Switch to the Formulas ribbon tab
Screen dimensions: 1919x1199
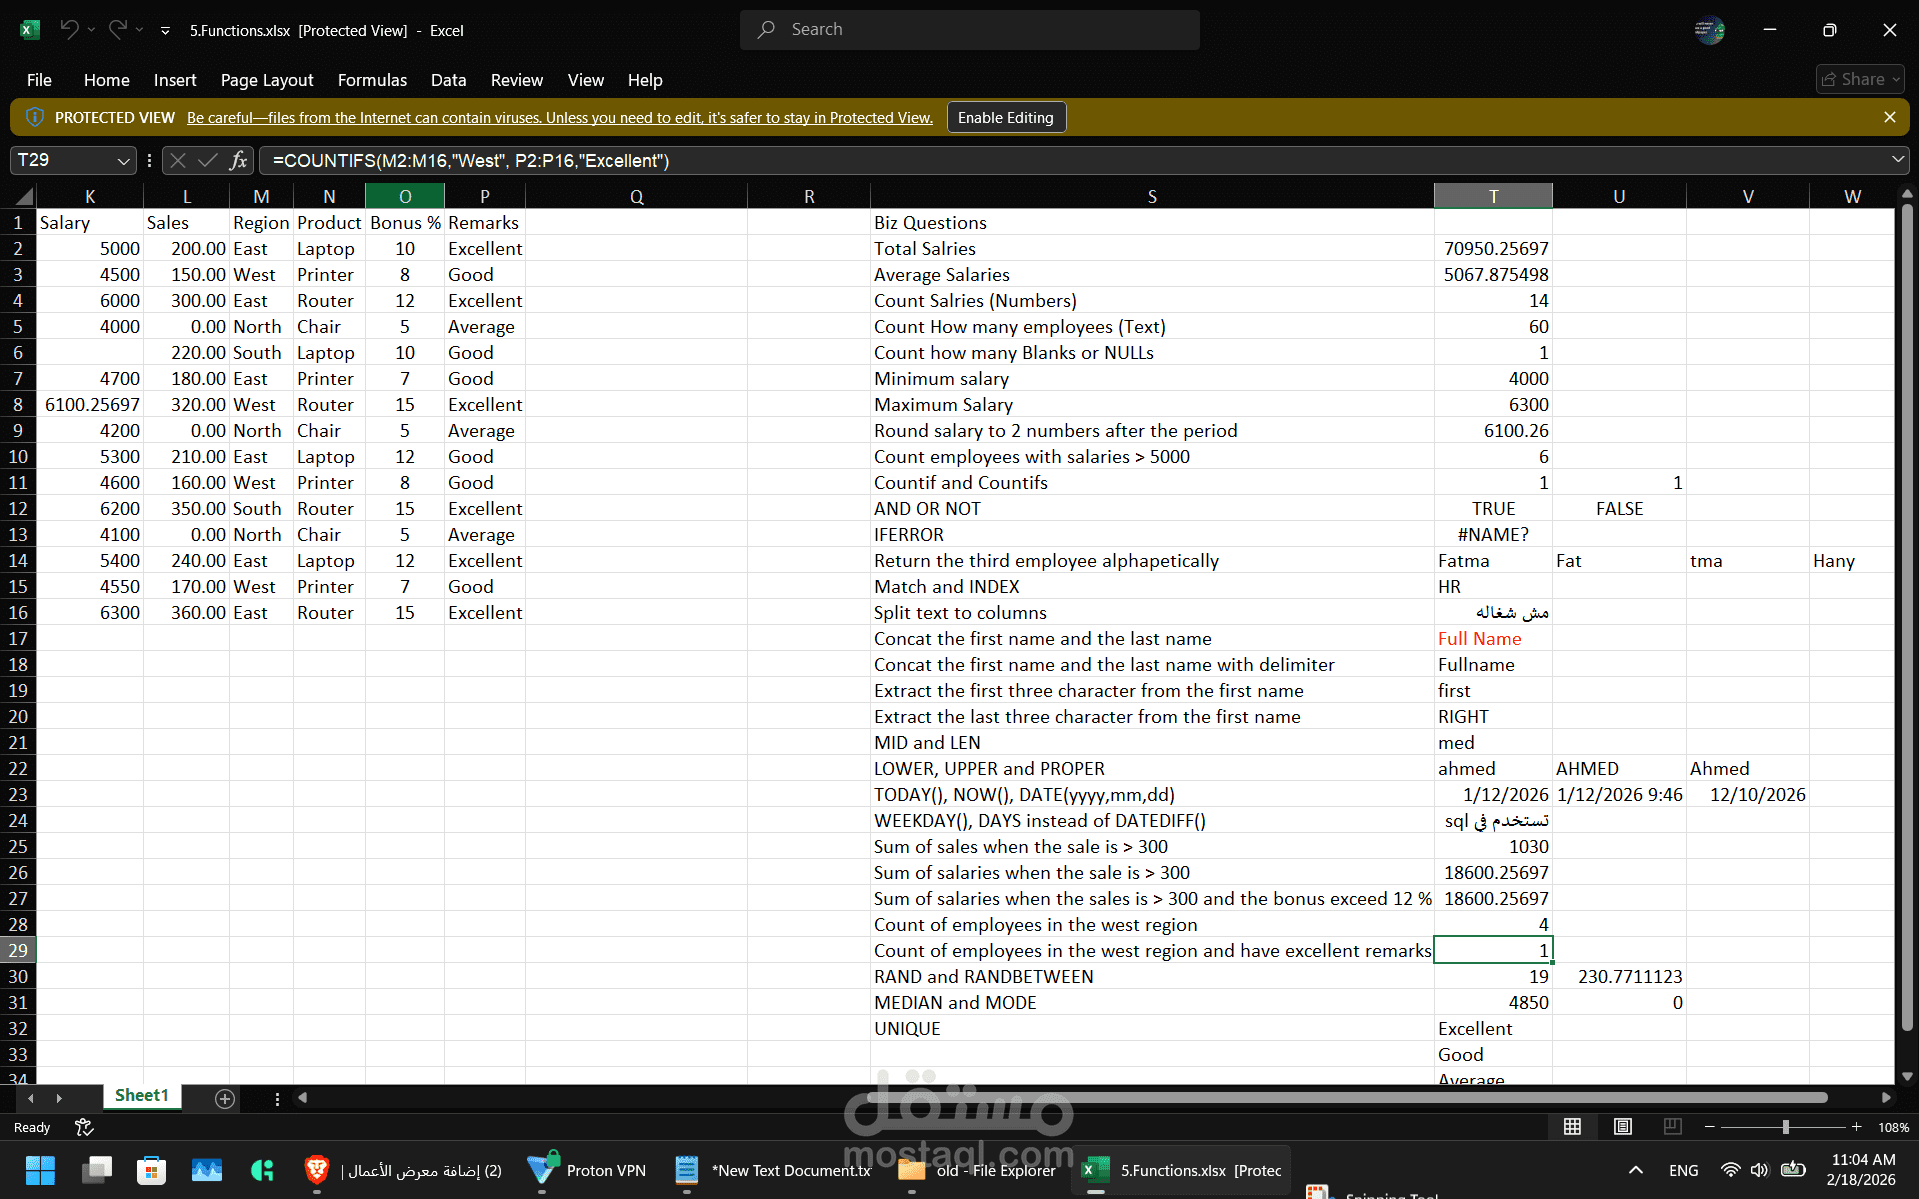tap(372, 80)
